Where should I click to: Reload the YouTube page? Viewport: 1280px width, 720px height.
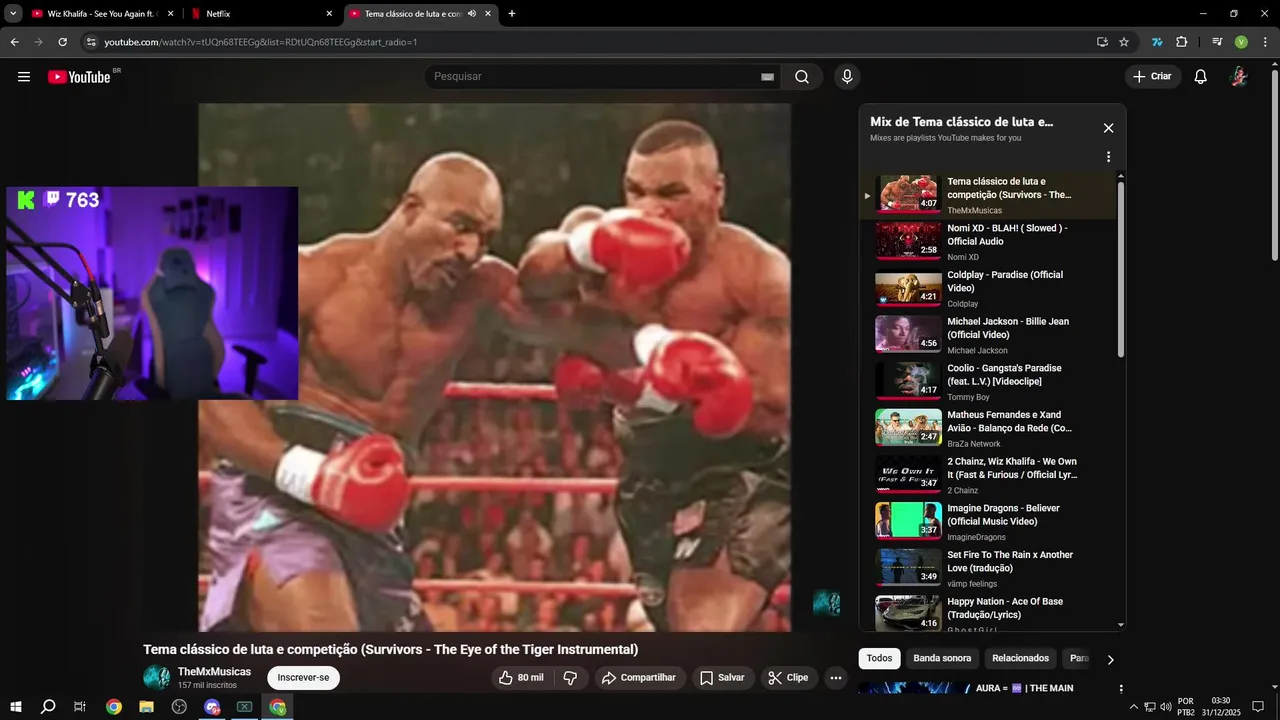pos(62,42)
